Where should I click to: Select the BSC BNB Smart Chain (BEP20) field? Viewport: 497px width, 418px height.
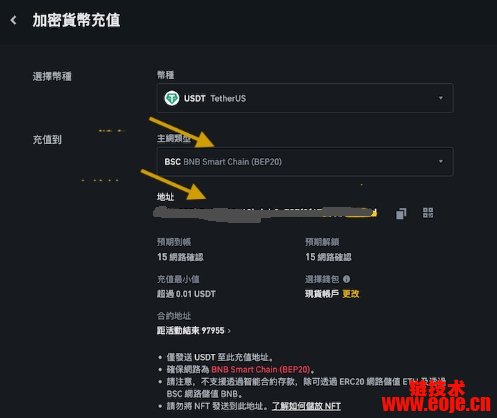[305, 161]
